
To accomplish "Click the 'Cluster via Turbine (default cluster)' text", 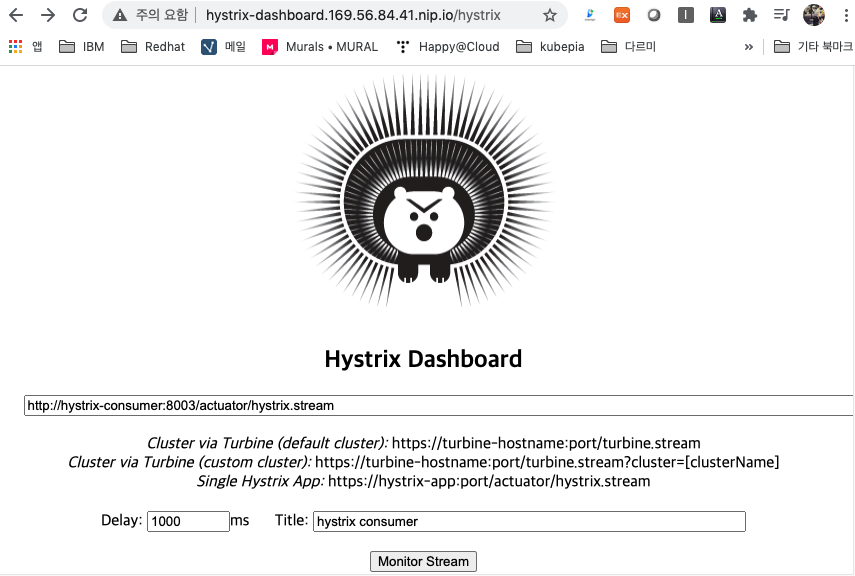I will tap(267, 443).
